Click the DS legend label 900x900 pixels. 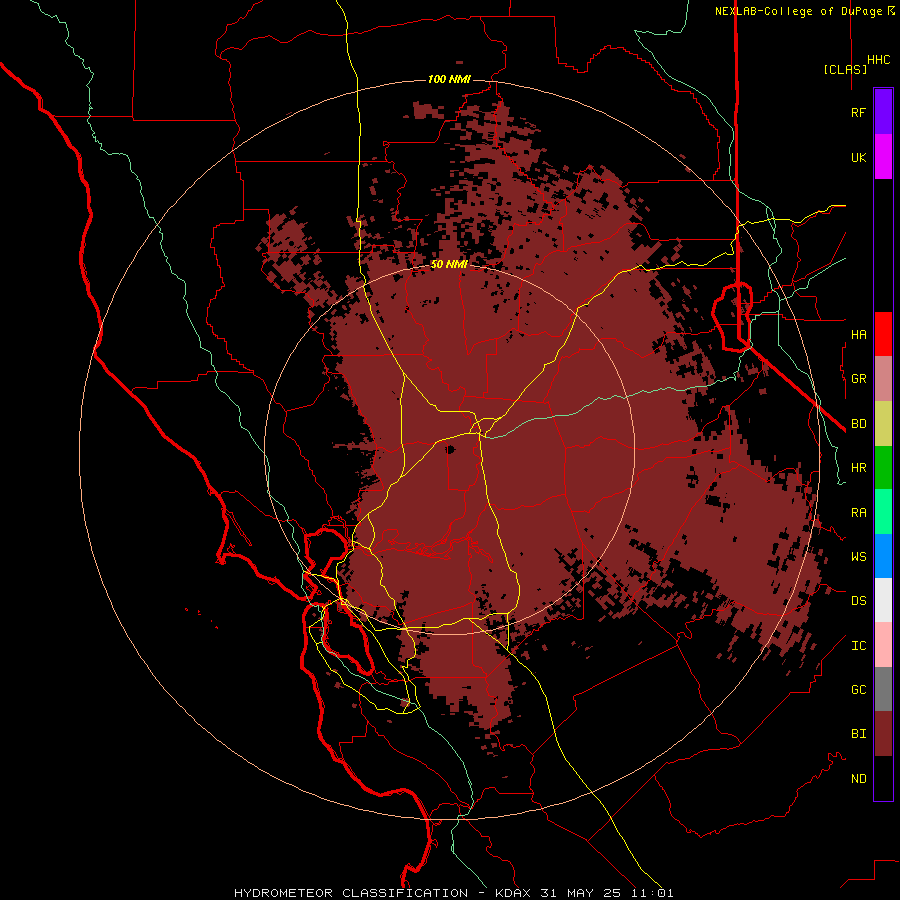858,601
